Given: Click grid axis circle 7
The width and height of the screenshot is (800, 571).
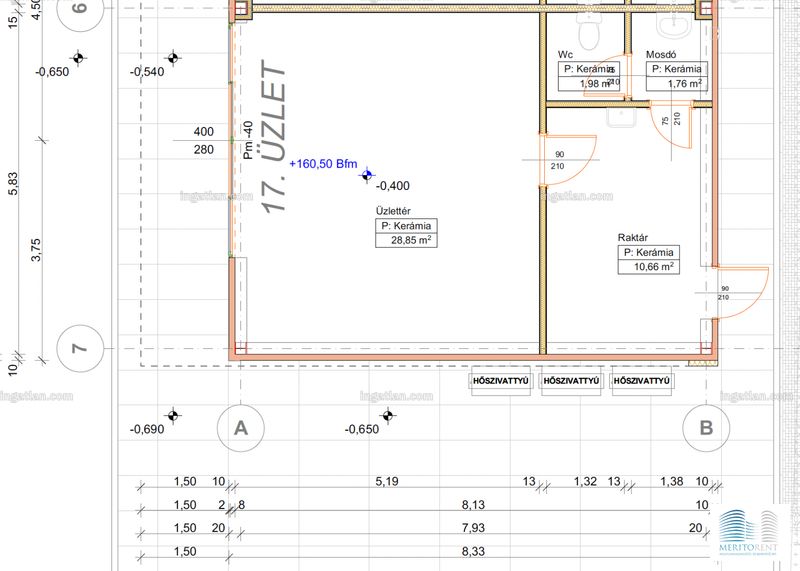Looking at the screenshot, I should (80, 349).
